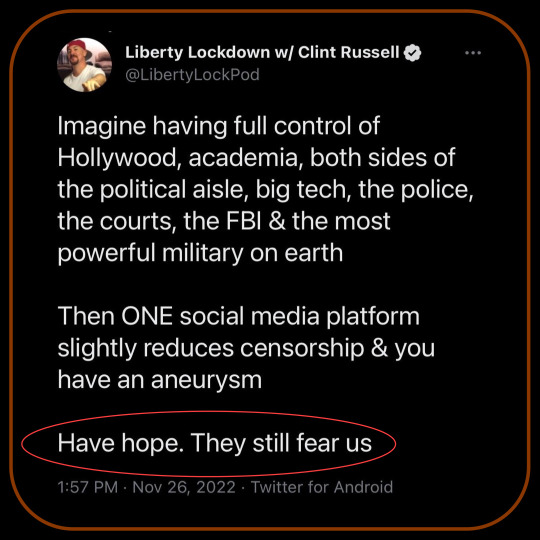Click the words social media platform
Image resolution: width=540 pixels, height=540 pixels.
pos(300,317)
